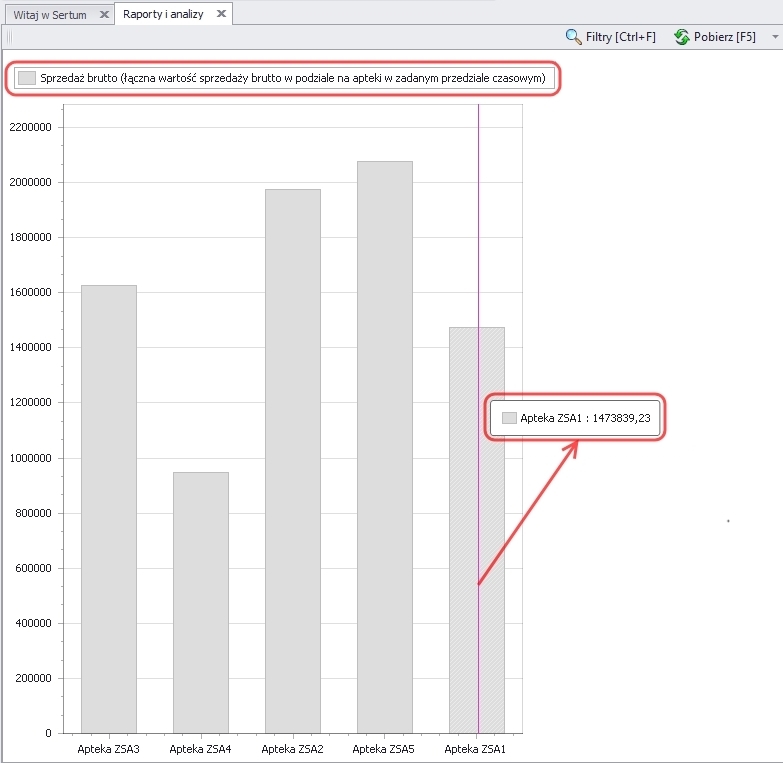783x763 pixels.
Task: Click the green Pobierz refresh icon
Action: pyautogui.click(x=681, y=37)
